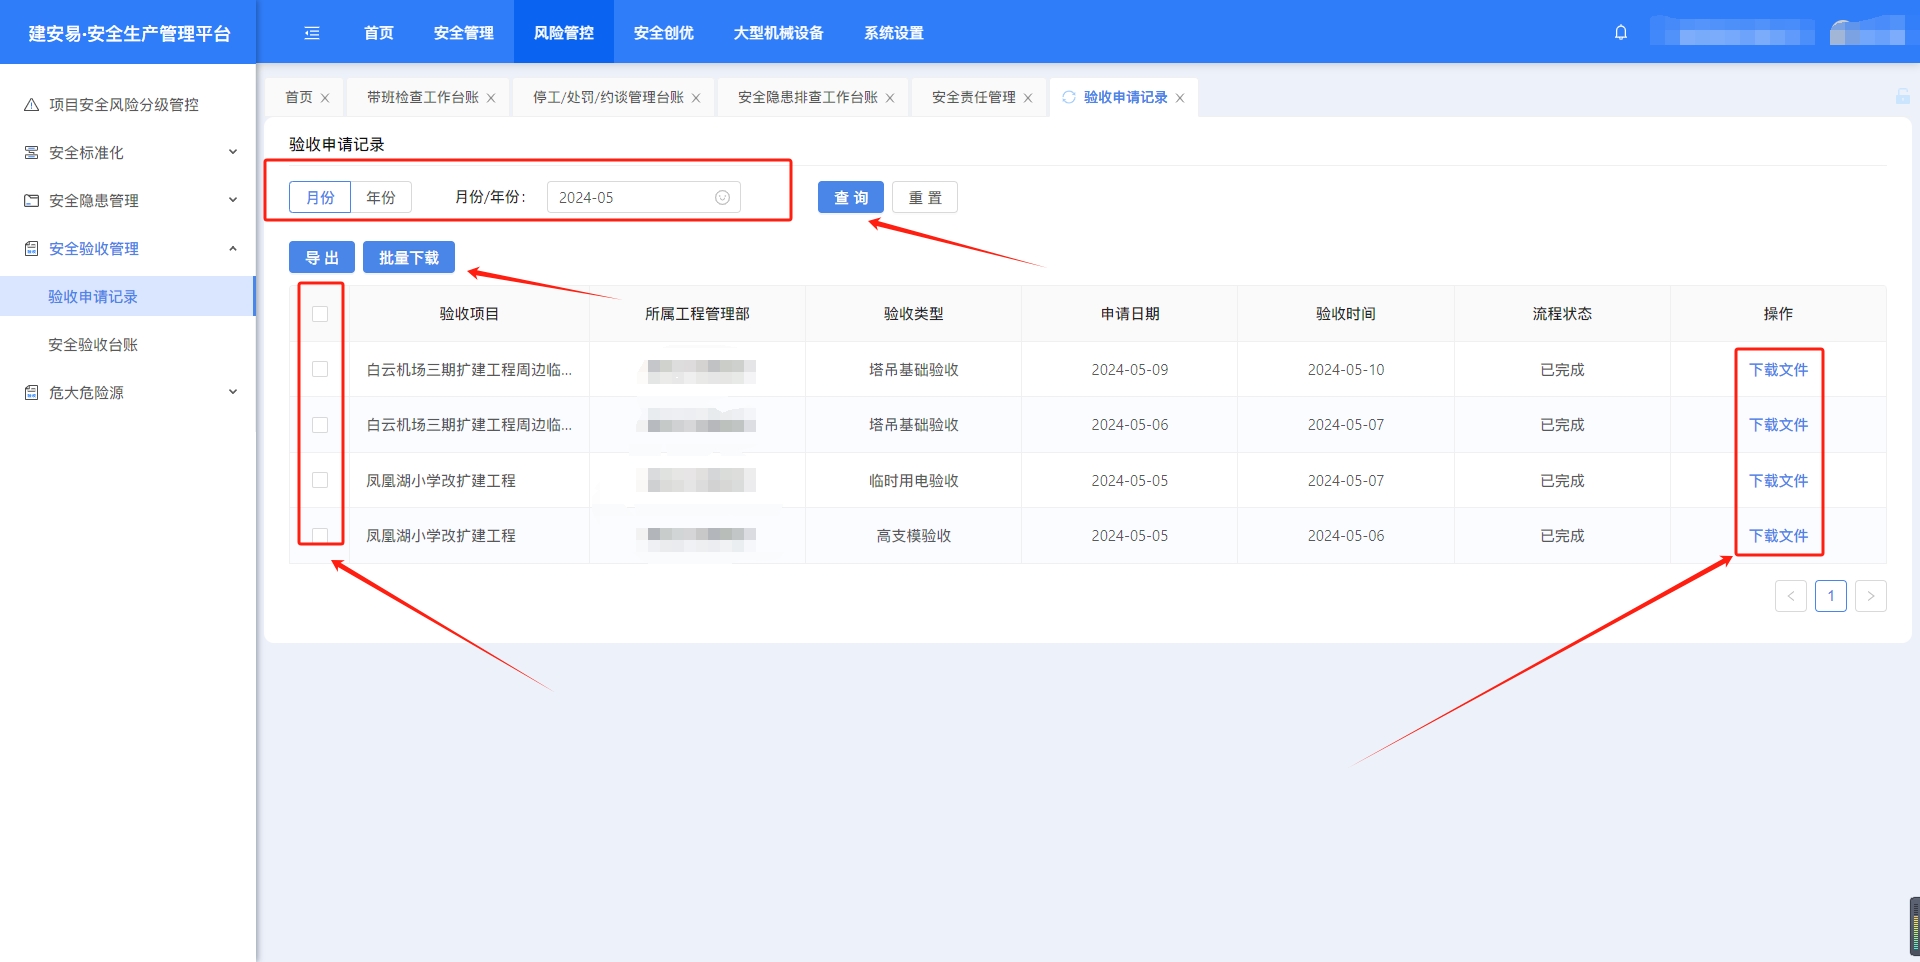Open 项目安全风险分级管控 in sidebar

pos(124,105)
